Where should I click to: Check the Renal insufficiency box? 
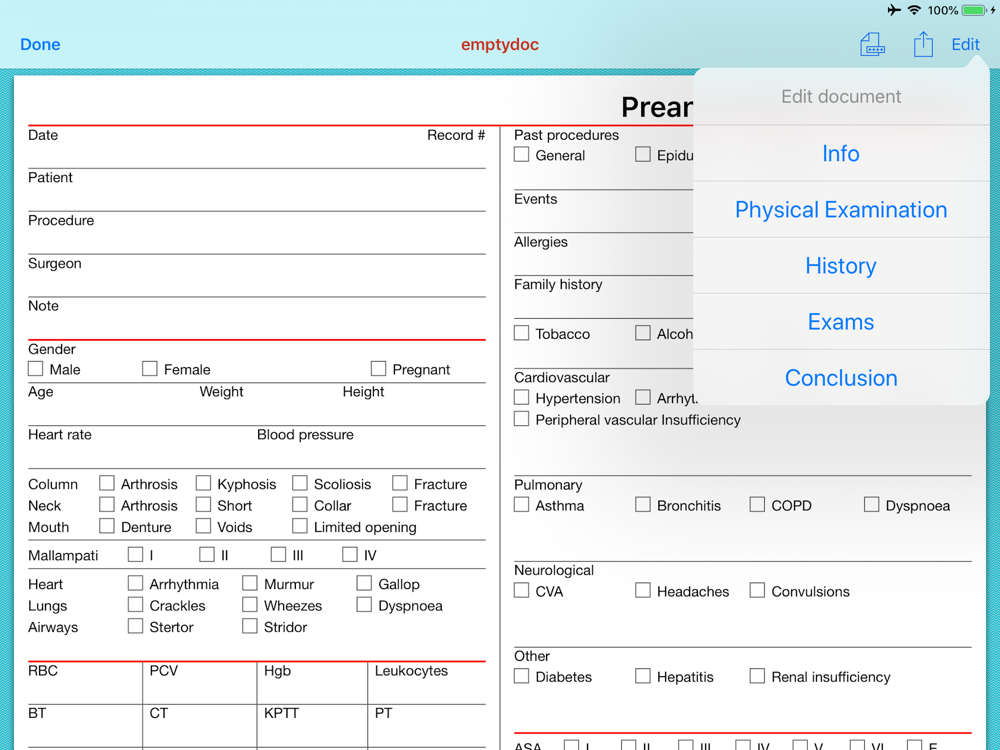tap(757, 676)
